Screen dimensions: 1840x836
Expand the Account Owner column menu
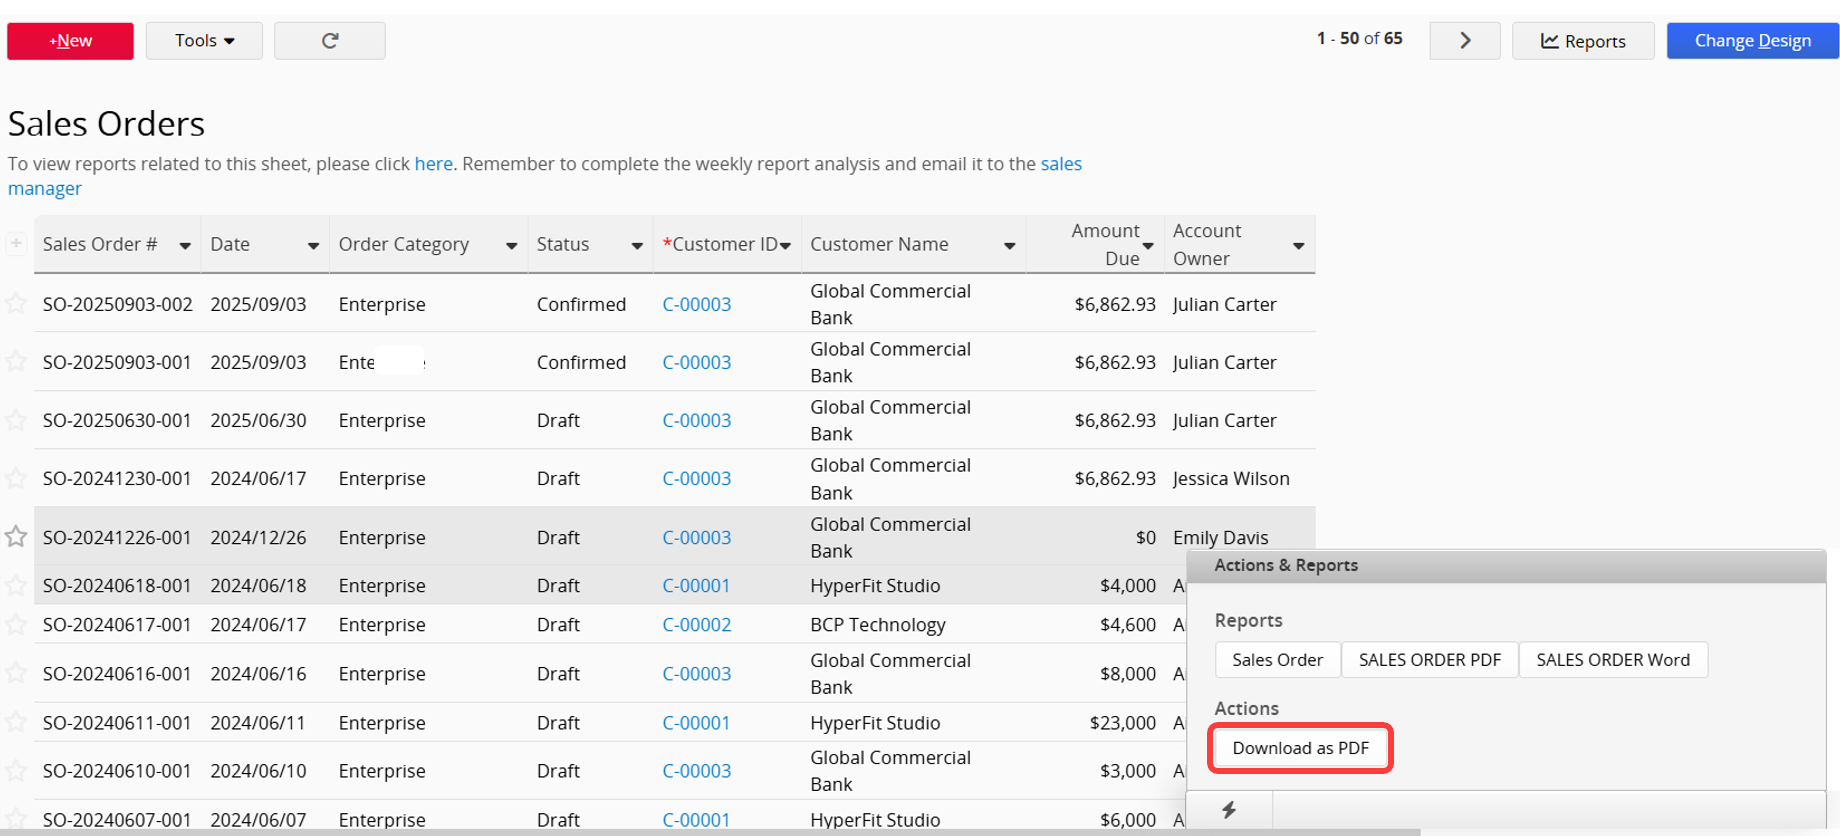click(x=1298, y=246)
